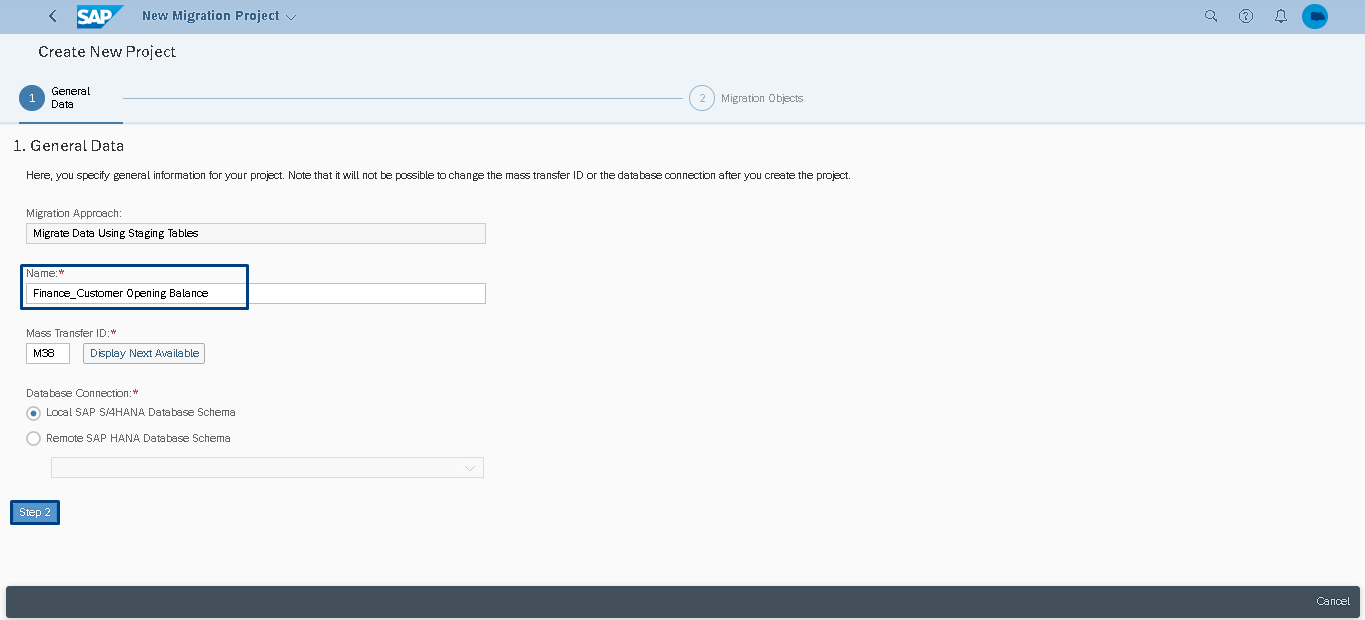Click the step 1 circle icon

coord(32,98)
